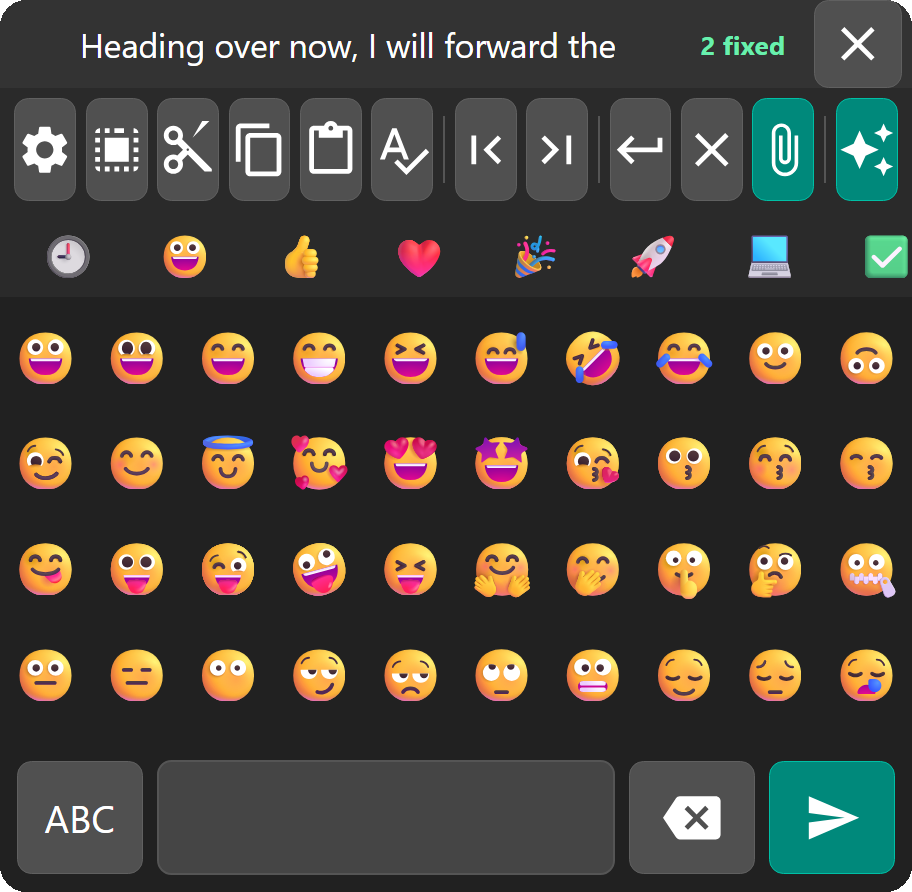This screenshot has width=912, height=892.
Task: Clear the text with toolbar X
Action: (712, 149)
